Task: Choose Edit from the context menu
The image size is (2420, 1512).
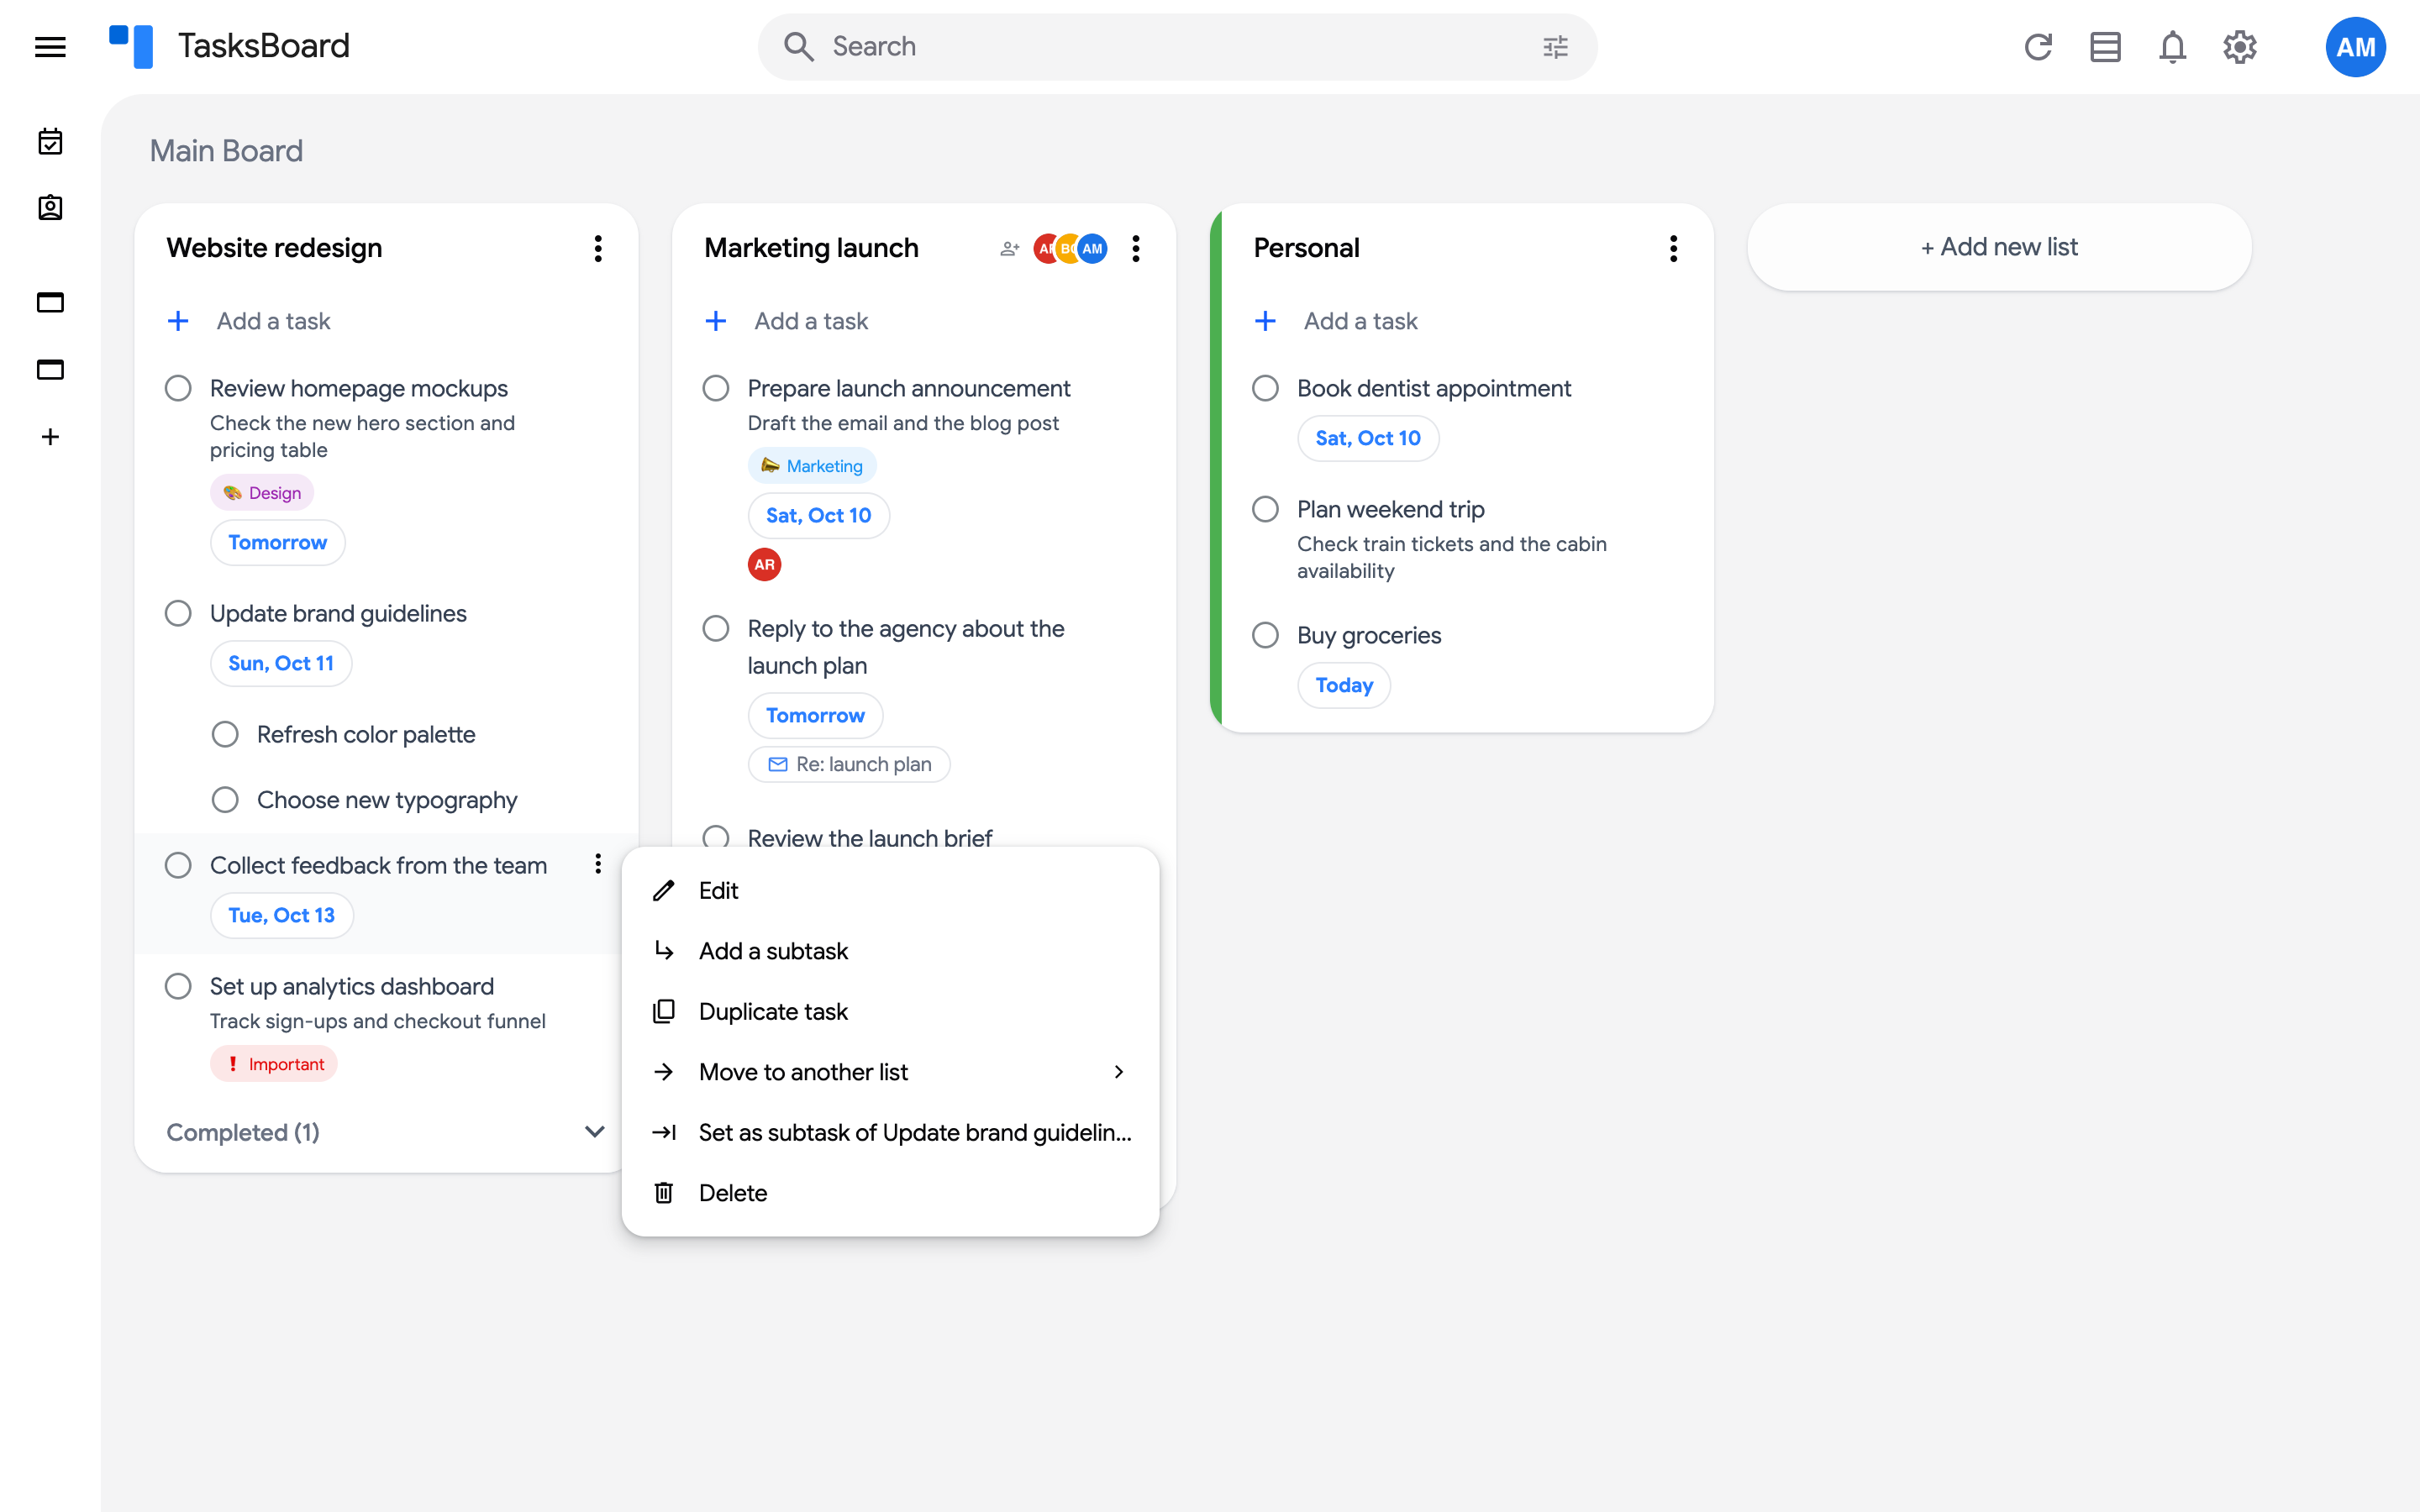Action: [890, 890]
